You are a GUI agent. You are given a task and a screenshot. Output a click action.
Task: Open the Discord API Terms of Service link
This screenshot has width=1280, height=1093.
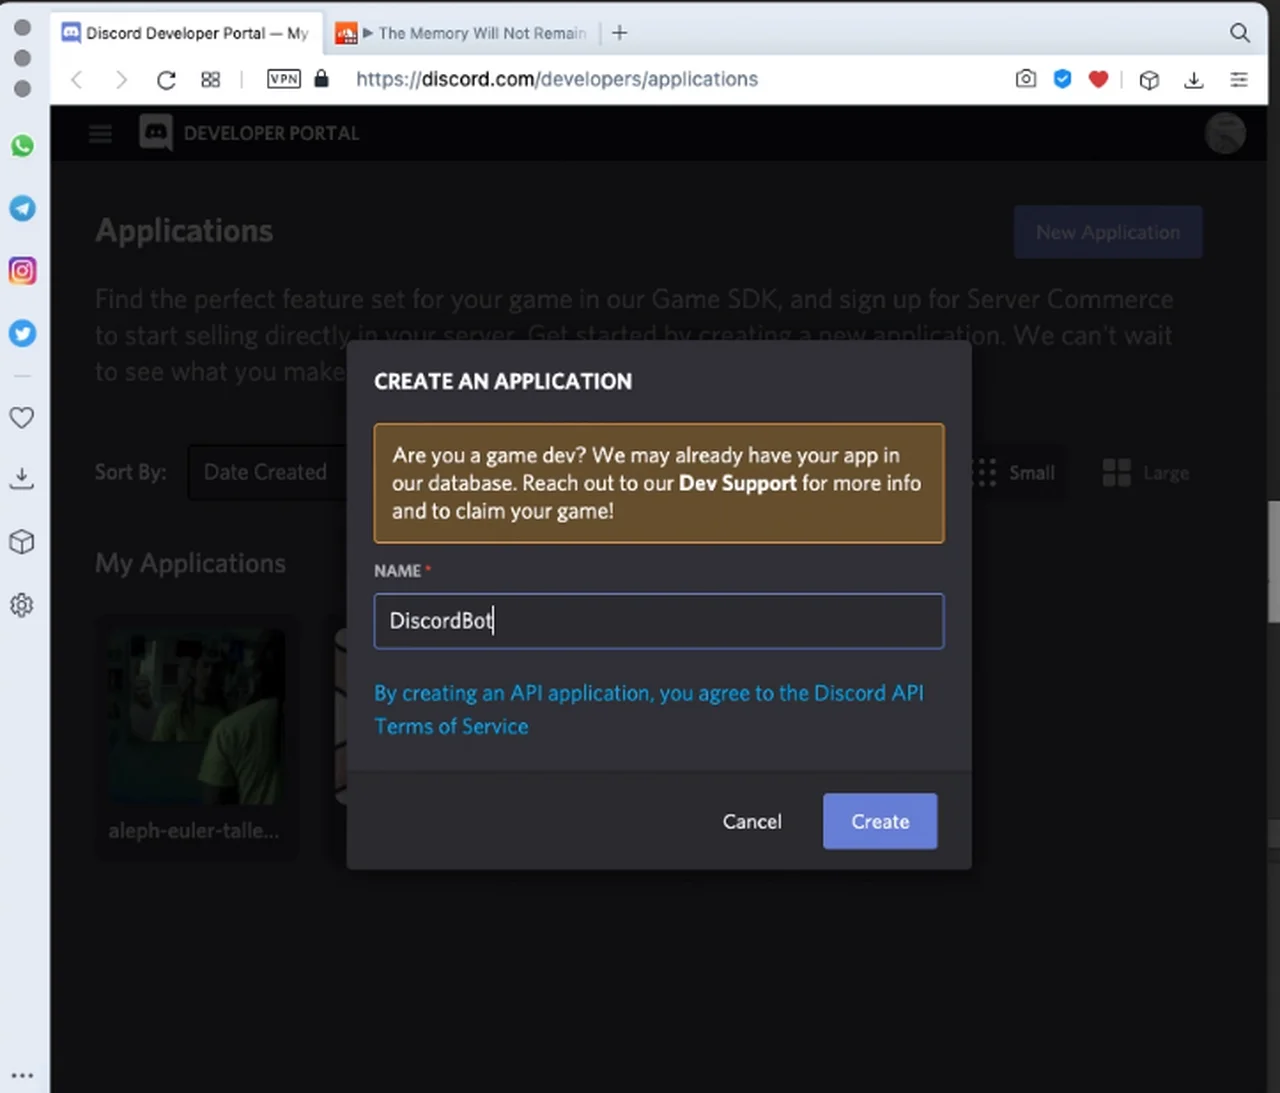click(x=450, y=727)
